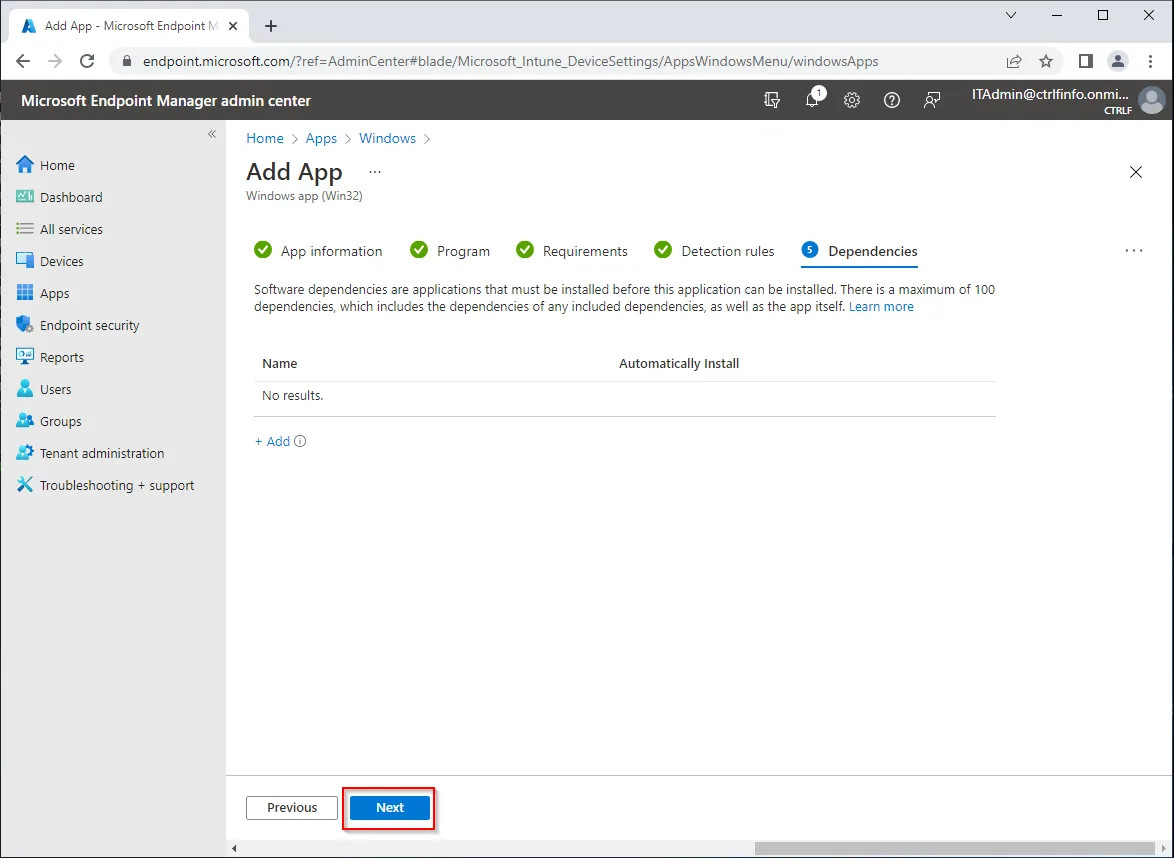
Task: Switch to the Requirements step
Action: point(572,251)
